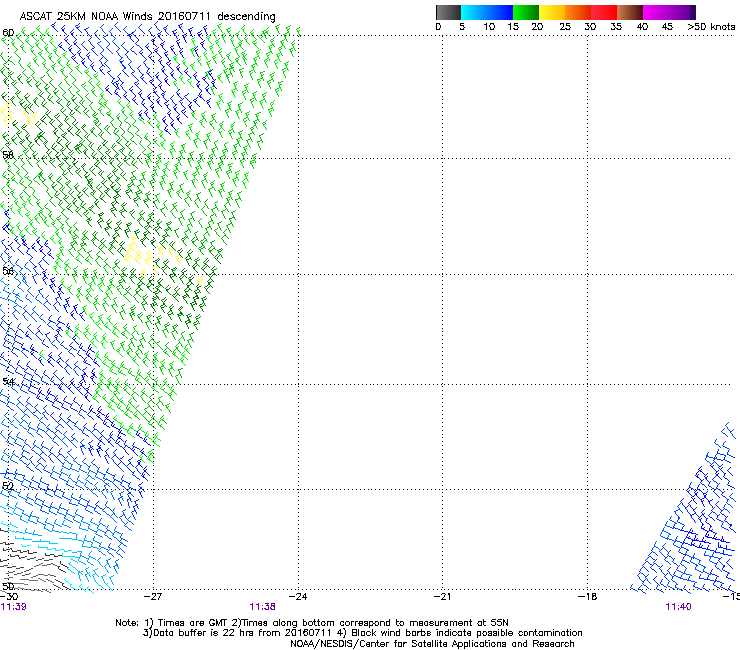
Task: Click the purple time label '11:38'
Action: 262,607
